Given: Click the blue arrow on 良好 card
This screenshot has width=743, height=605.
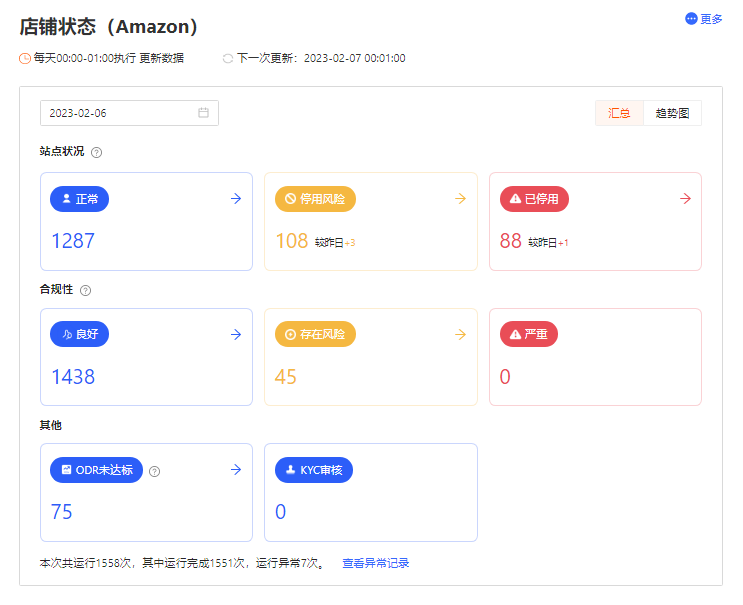Looking at the screenshot, I should coord(236,334).
